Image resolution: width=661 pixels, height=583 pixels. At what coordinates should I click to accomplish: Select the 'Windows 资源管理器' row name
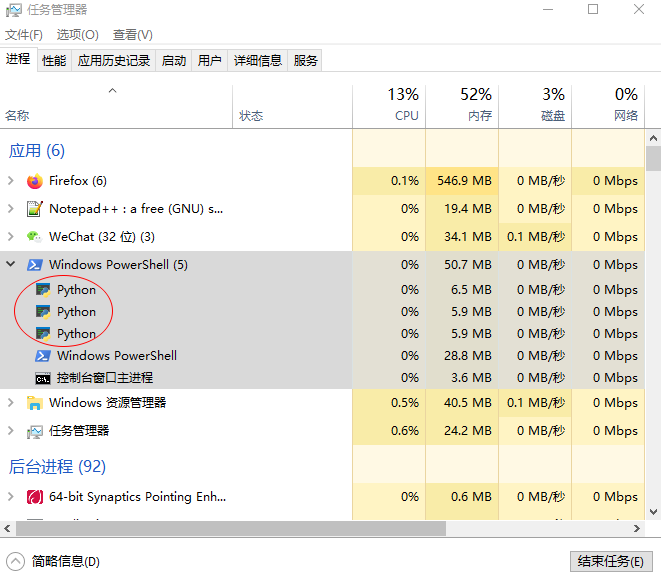click(x=107, y=403)
